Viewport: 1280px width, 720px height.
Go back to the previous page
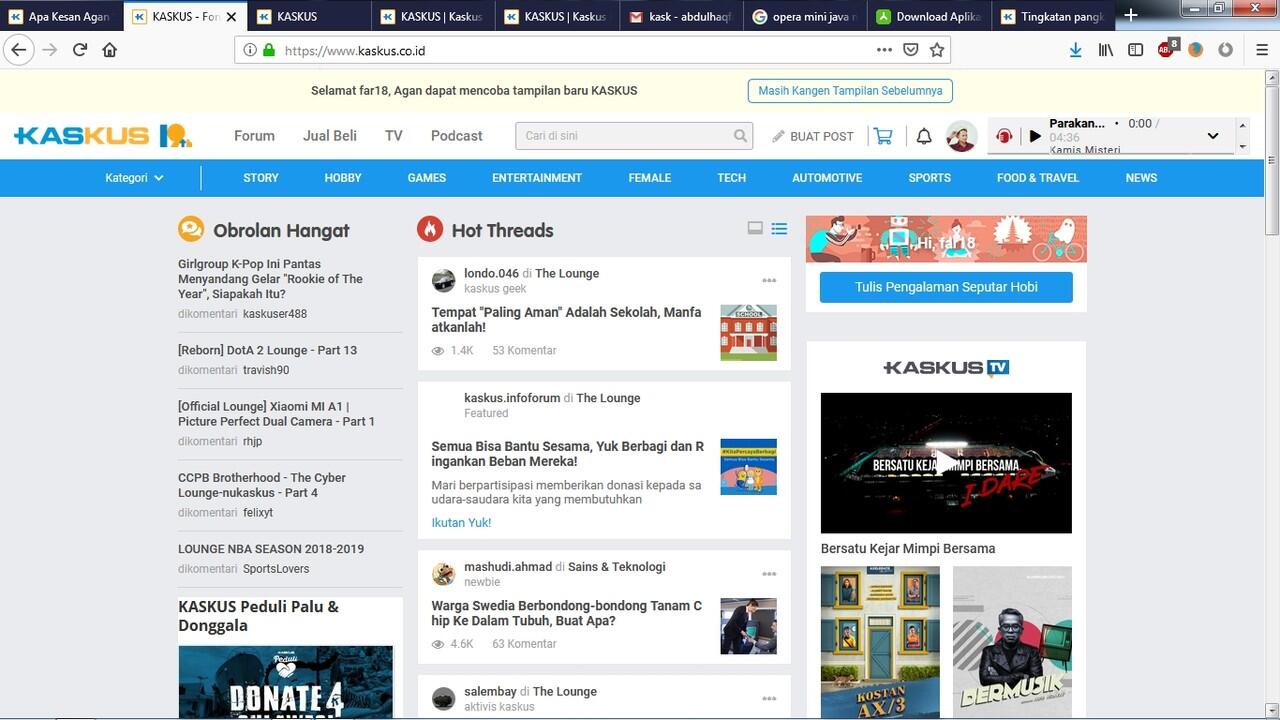(x=19, y=49)
